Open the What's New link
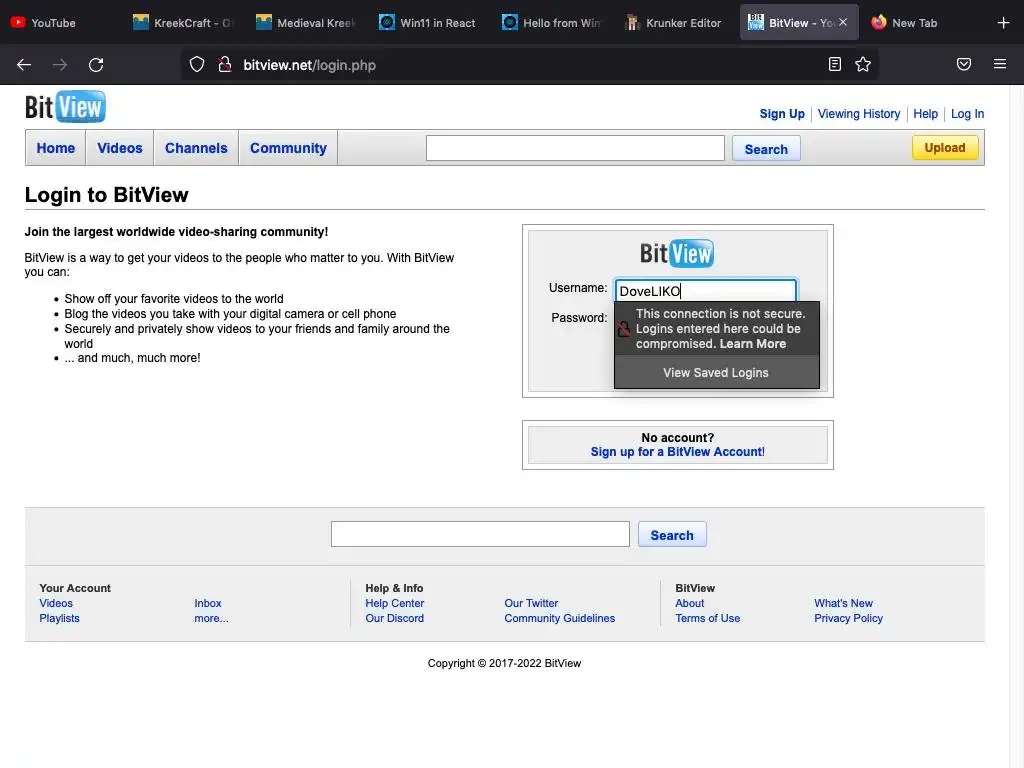 pos(843,603)
